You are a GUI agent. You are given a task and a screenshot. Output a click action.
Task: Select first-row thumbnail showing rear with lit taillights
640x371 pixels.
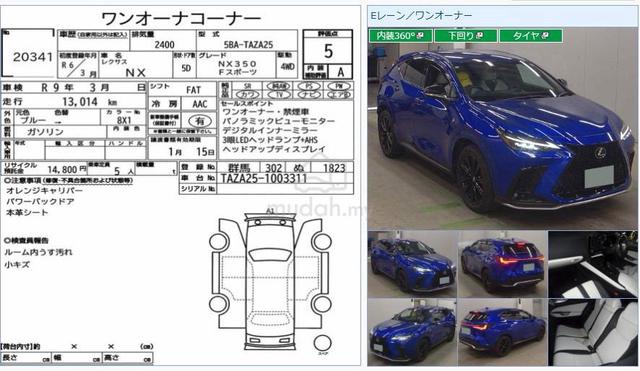click(502, 264)
